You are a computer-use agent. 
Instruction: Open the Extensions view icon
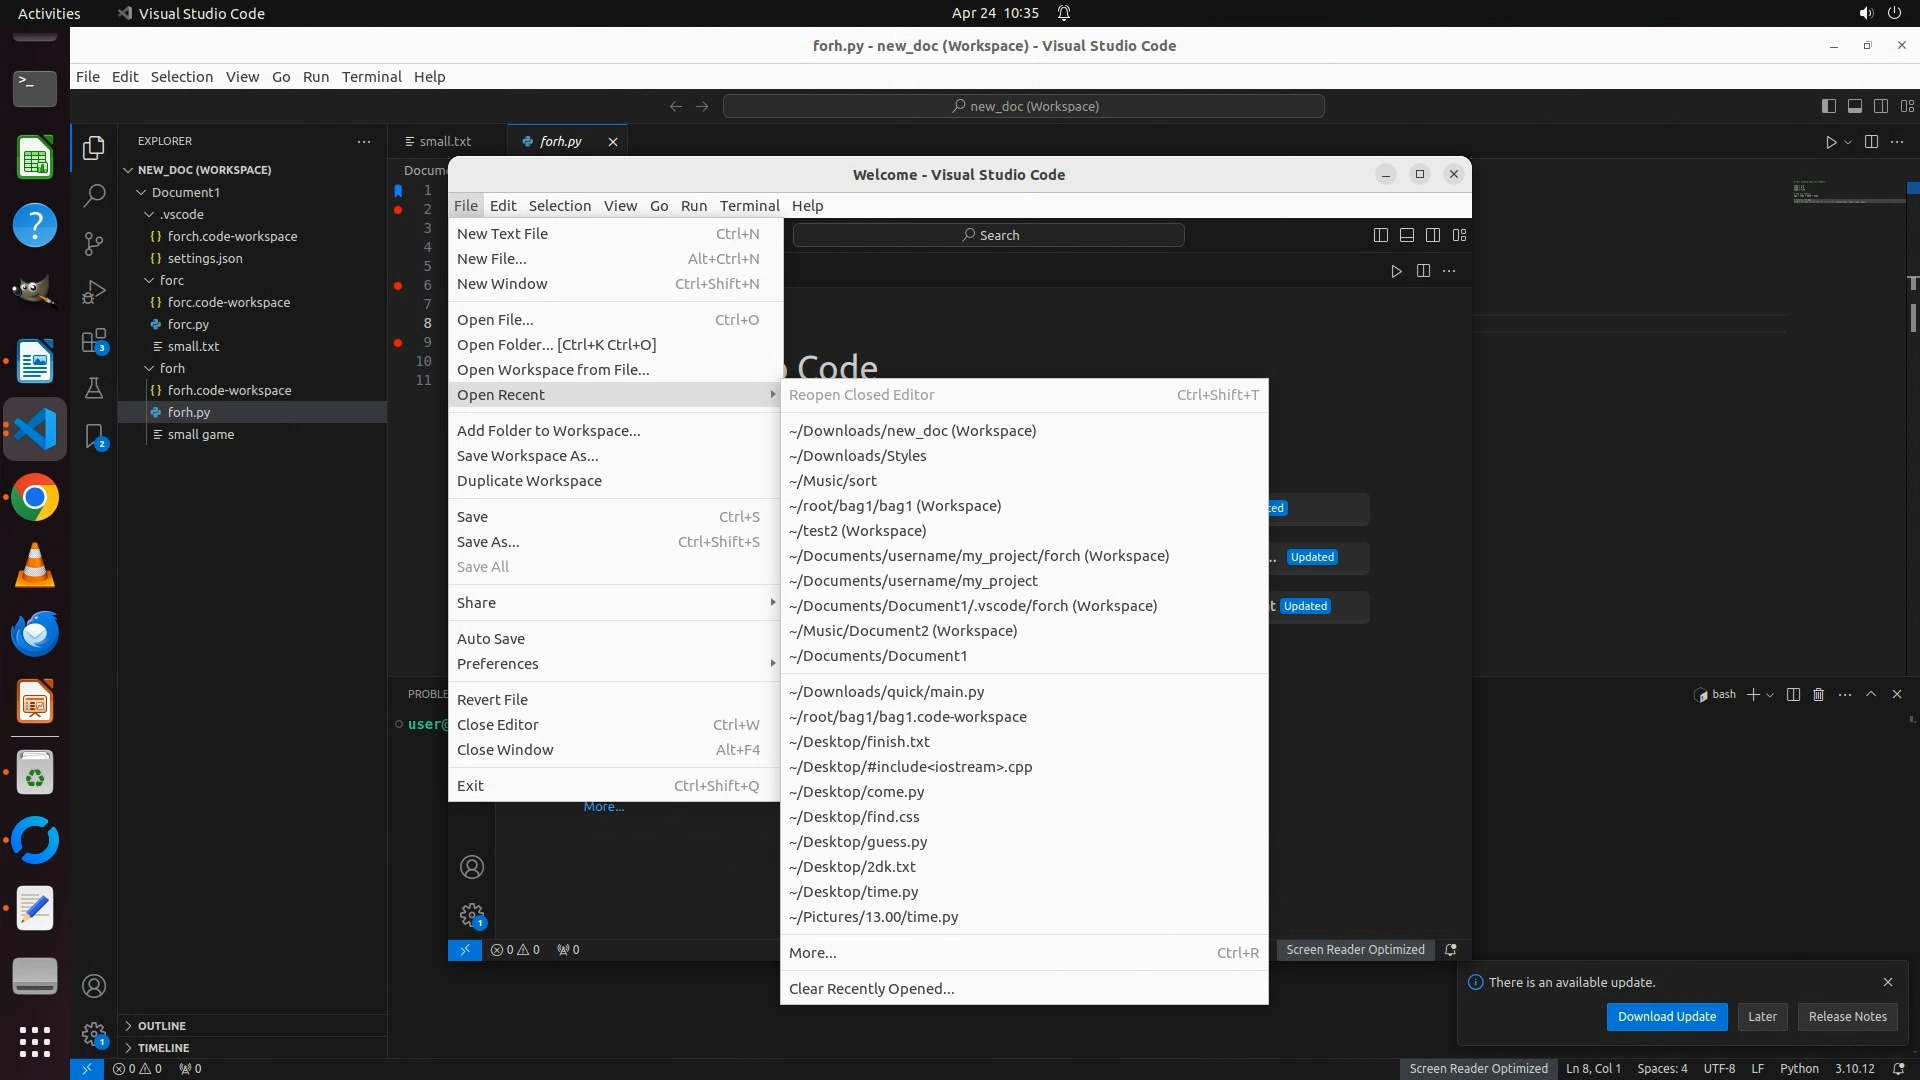point(94,341)
